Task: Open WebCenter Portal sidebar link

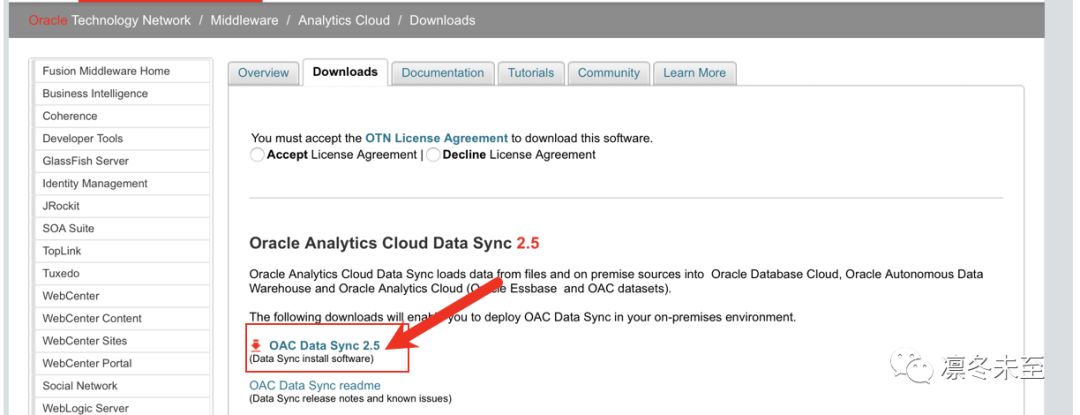Action: (122, 363)
